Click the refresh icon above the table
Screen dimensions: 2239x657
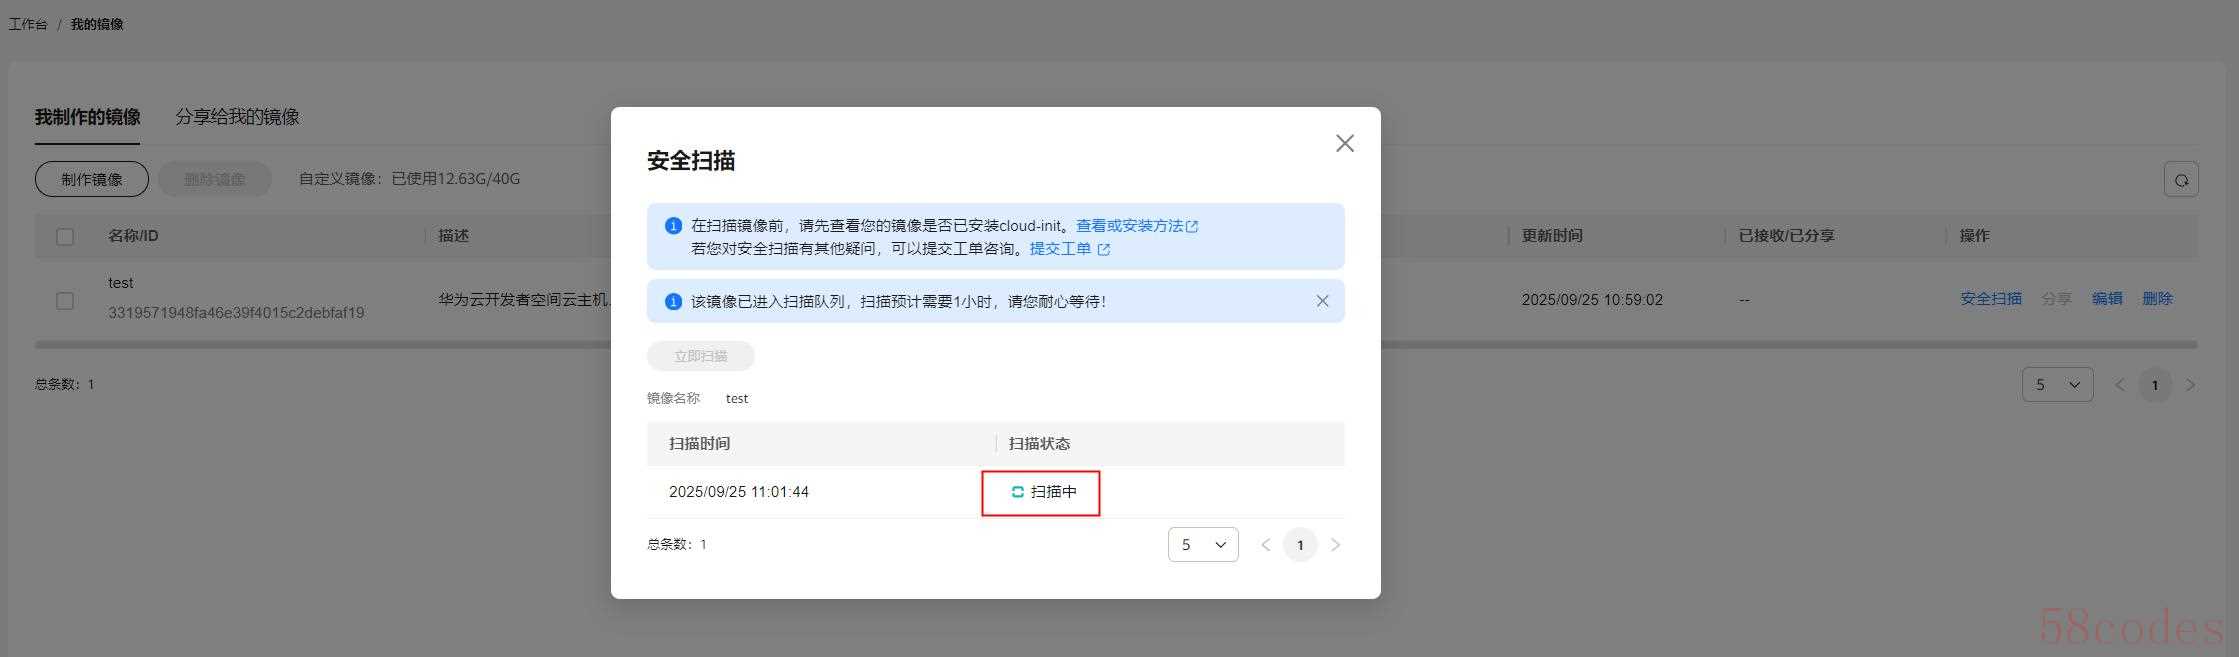(x=2180, y=180)
